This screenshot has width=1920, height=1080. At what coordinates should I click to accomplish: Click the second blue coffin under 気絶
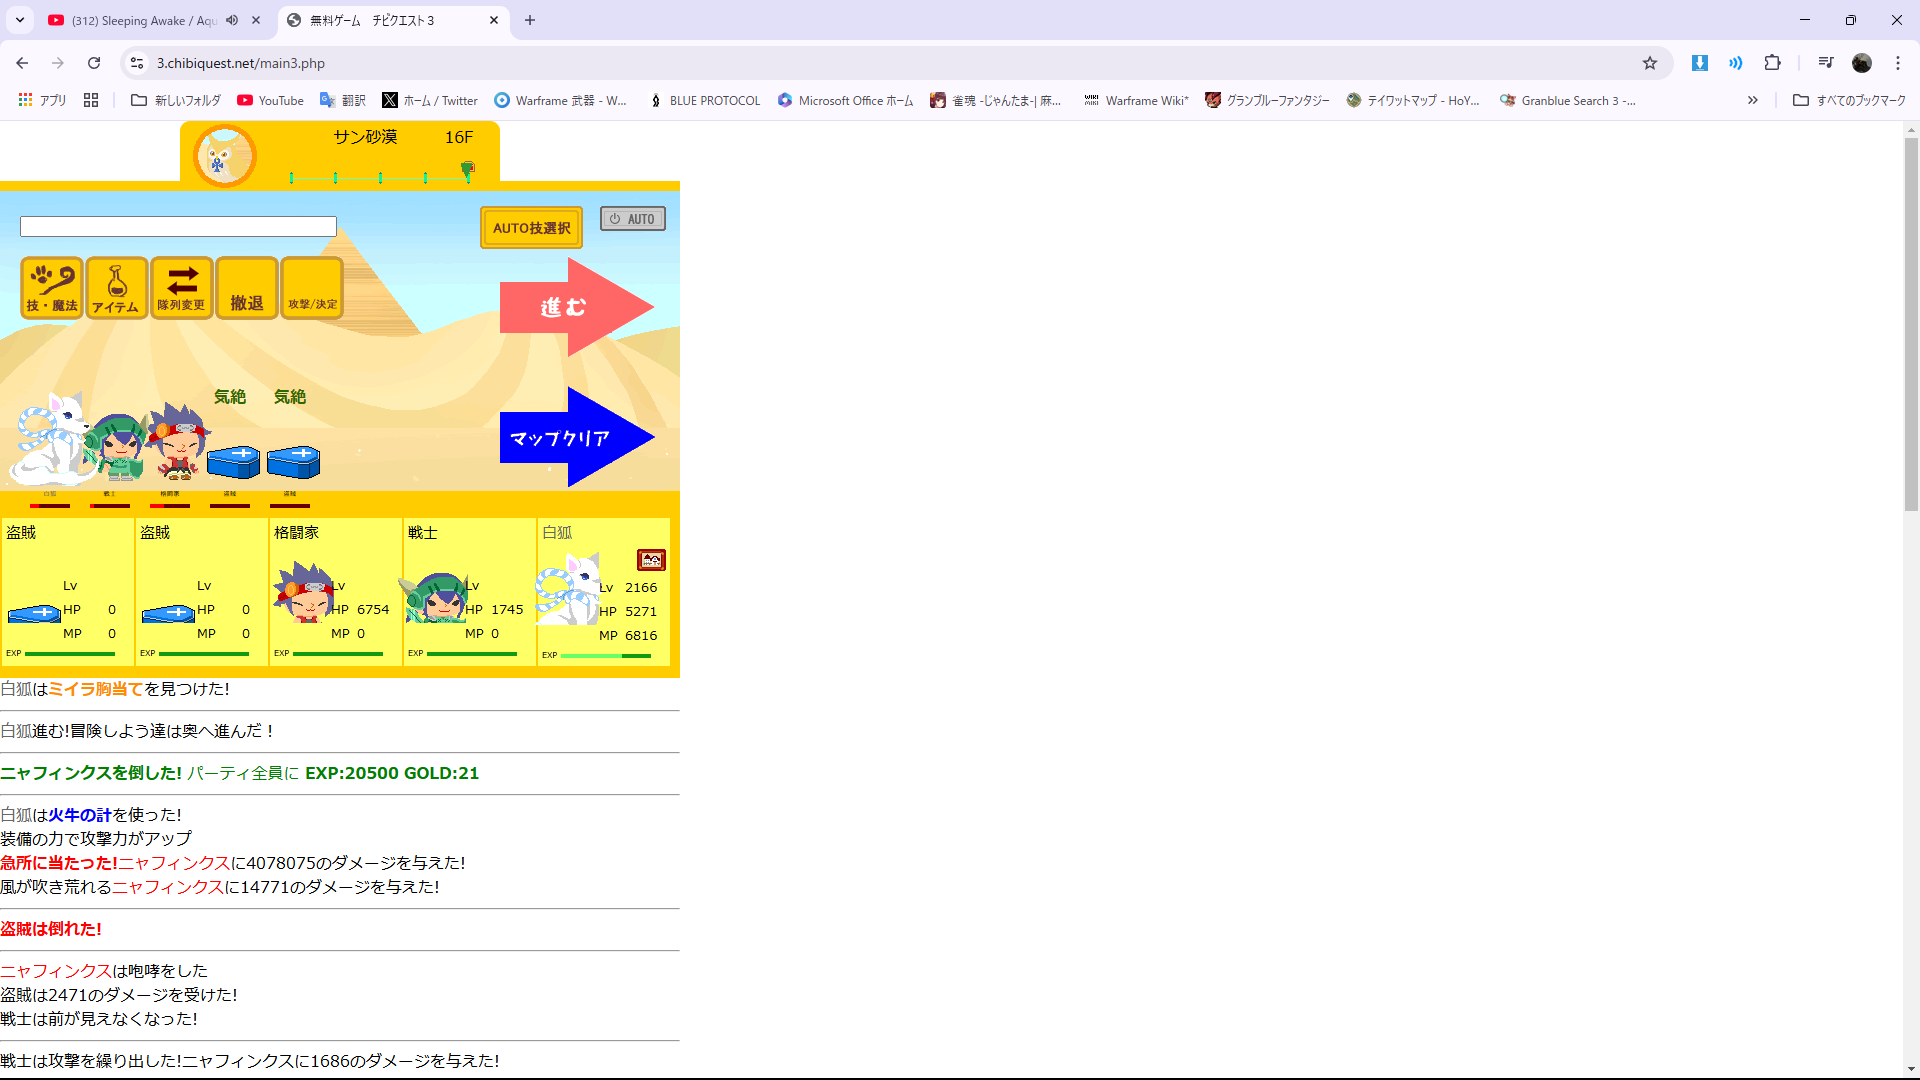[294, 462]
